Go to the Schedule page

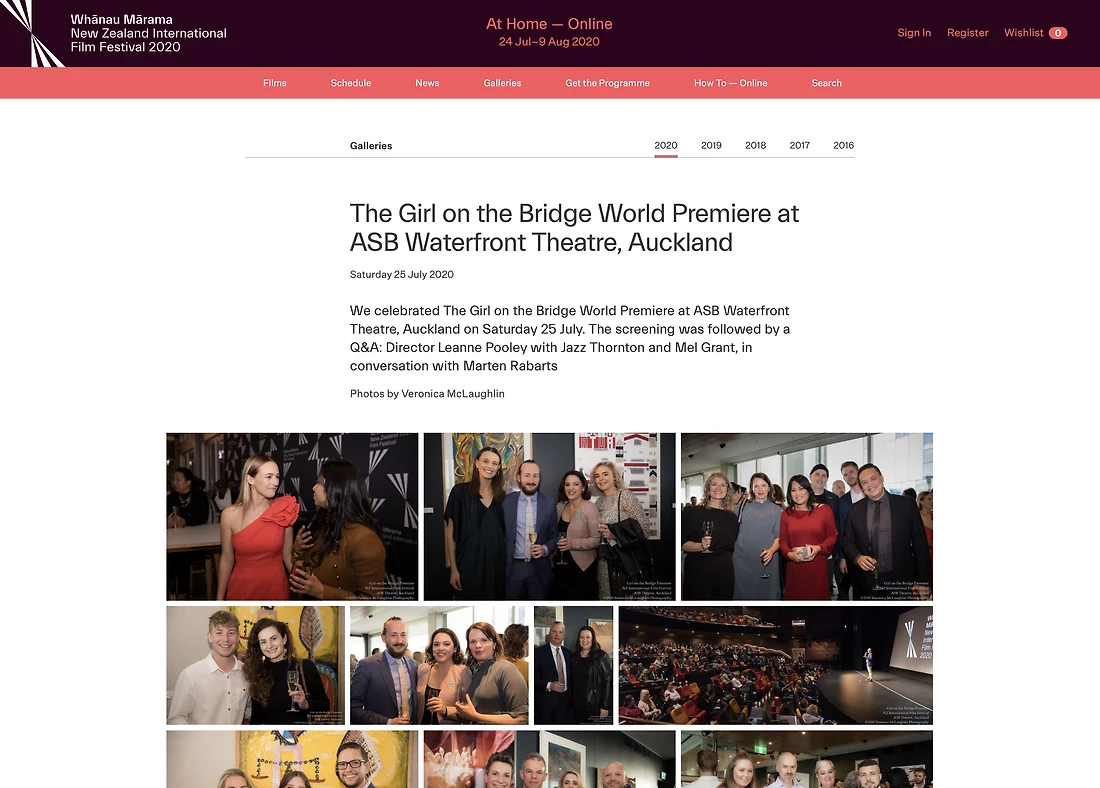click(351, 83)
